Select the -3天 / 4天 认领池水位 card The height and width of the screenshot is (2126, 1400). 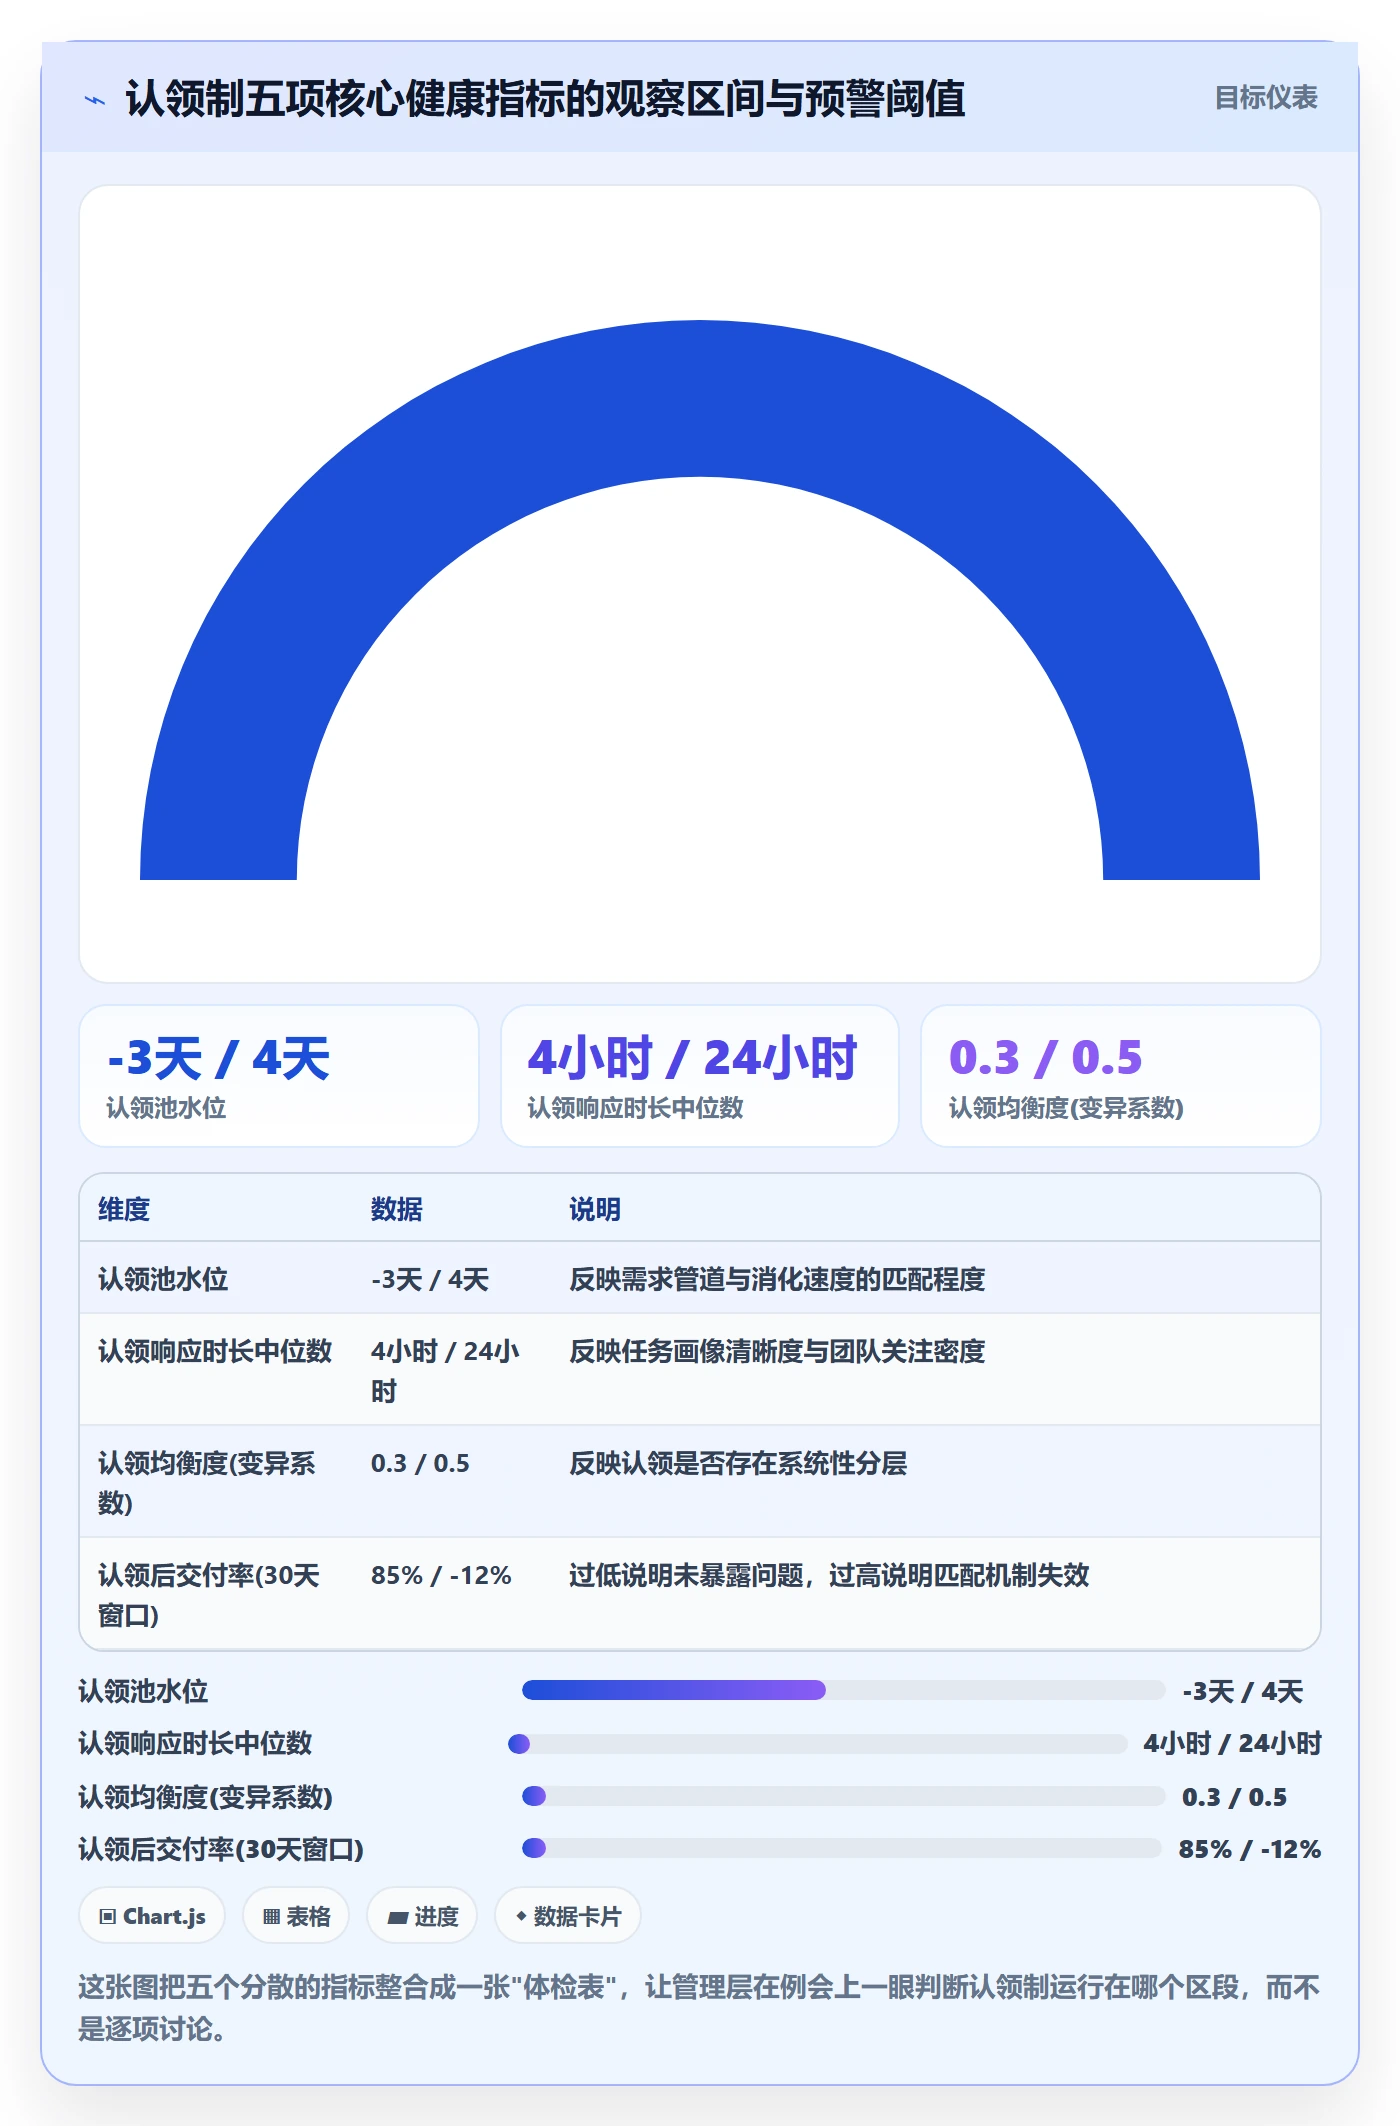tap(279, 1076)
